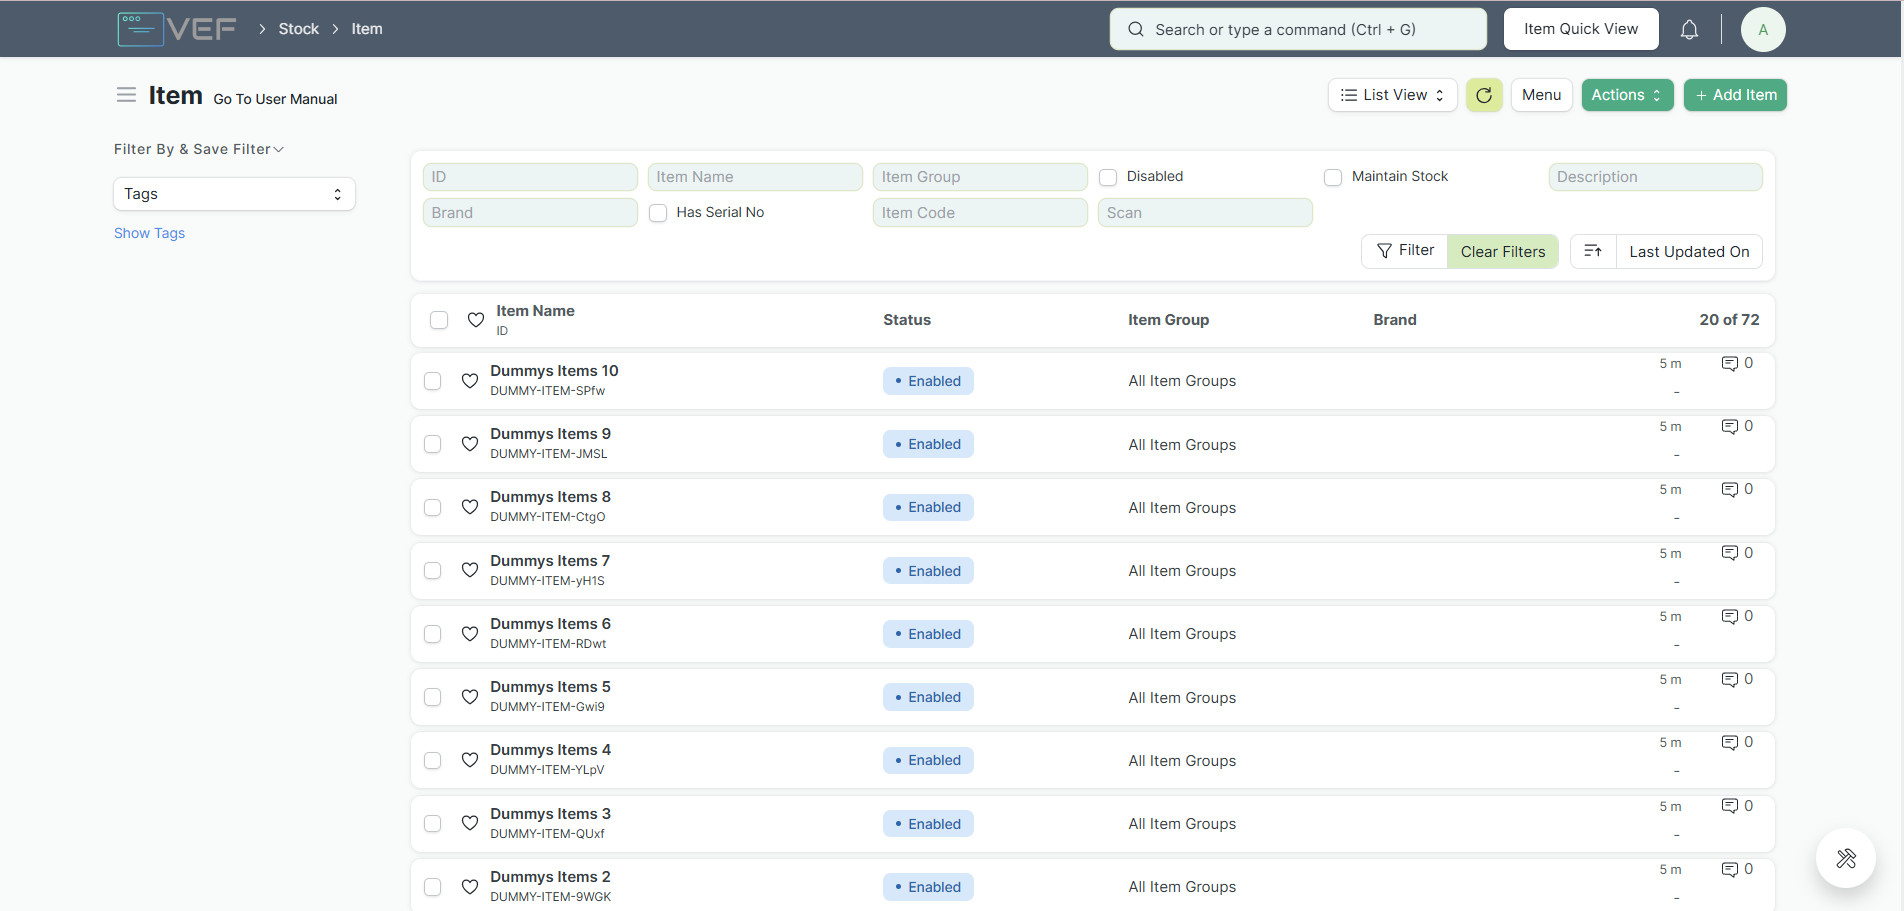Expand the Actions dropdown
Viewport: 1904px width, 911px height.
click(1626, 95)
